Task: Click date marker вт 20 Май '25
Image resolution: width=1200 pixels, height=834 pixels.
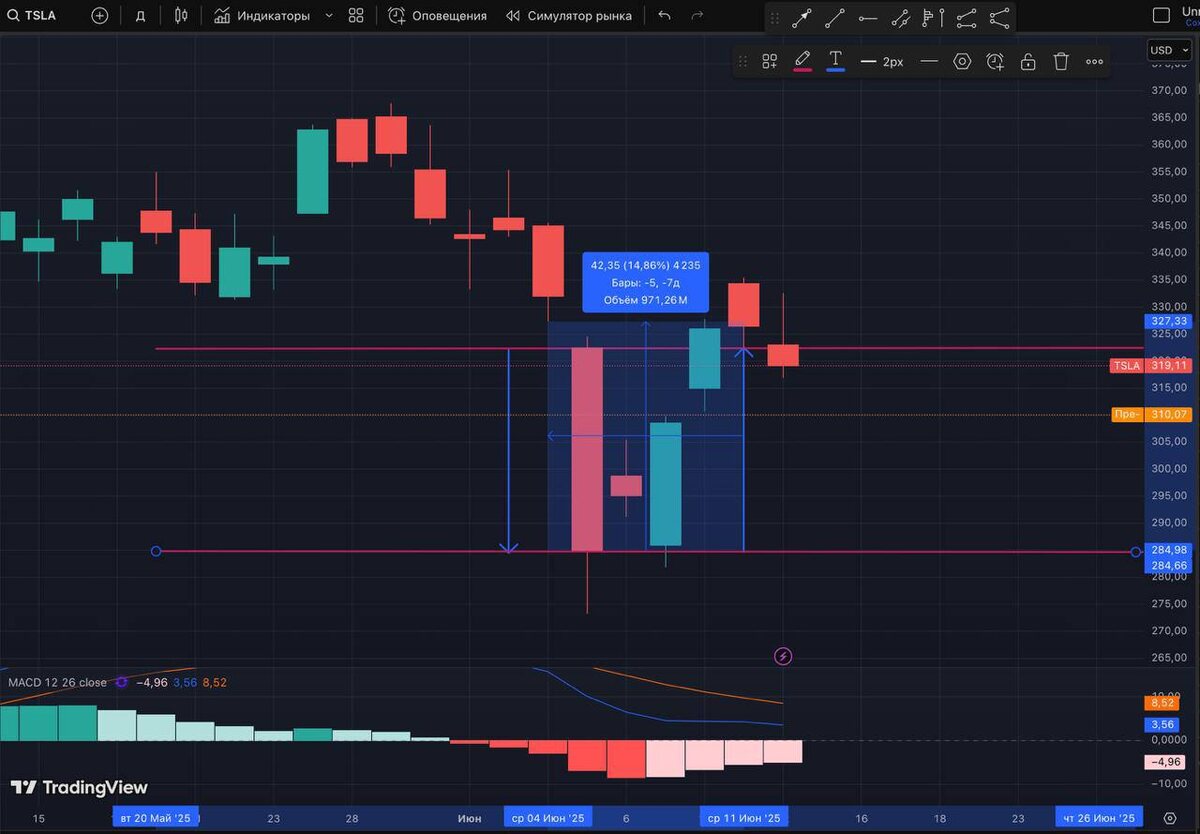Action: (155, 818)
